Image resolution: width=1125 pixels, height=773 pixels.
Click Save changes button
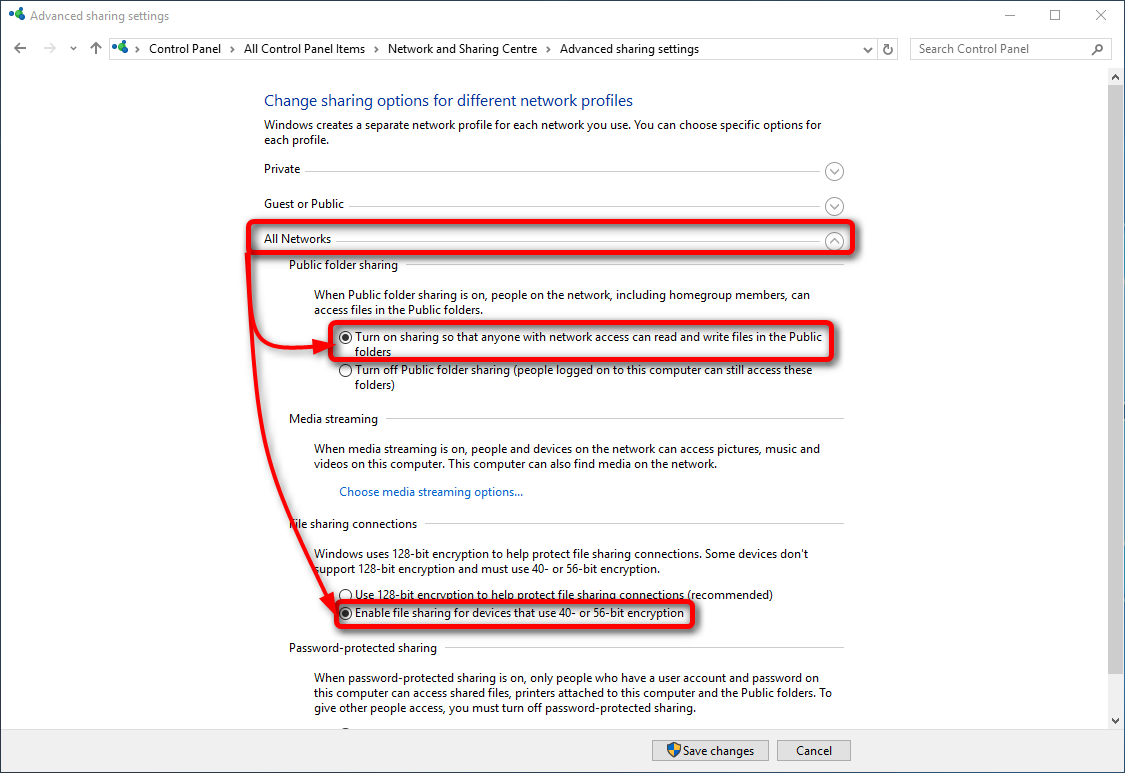point(710,750)
